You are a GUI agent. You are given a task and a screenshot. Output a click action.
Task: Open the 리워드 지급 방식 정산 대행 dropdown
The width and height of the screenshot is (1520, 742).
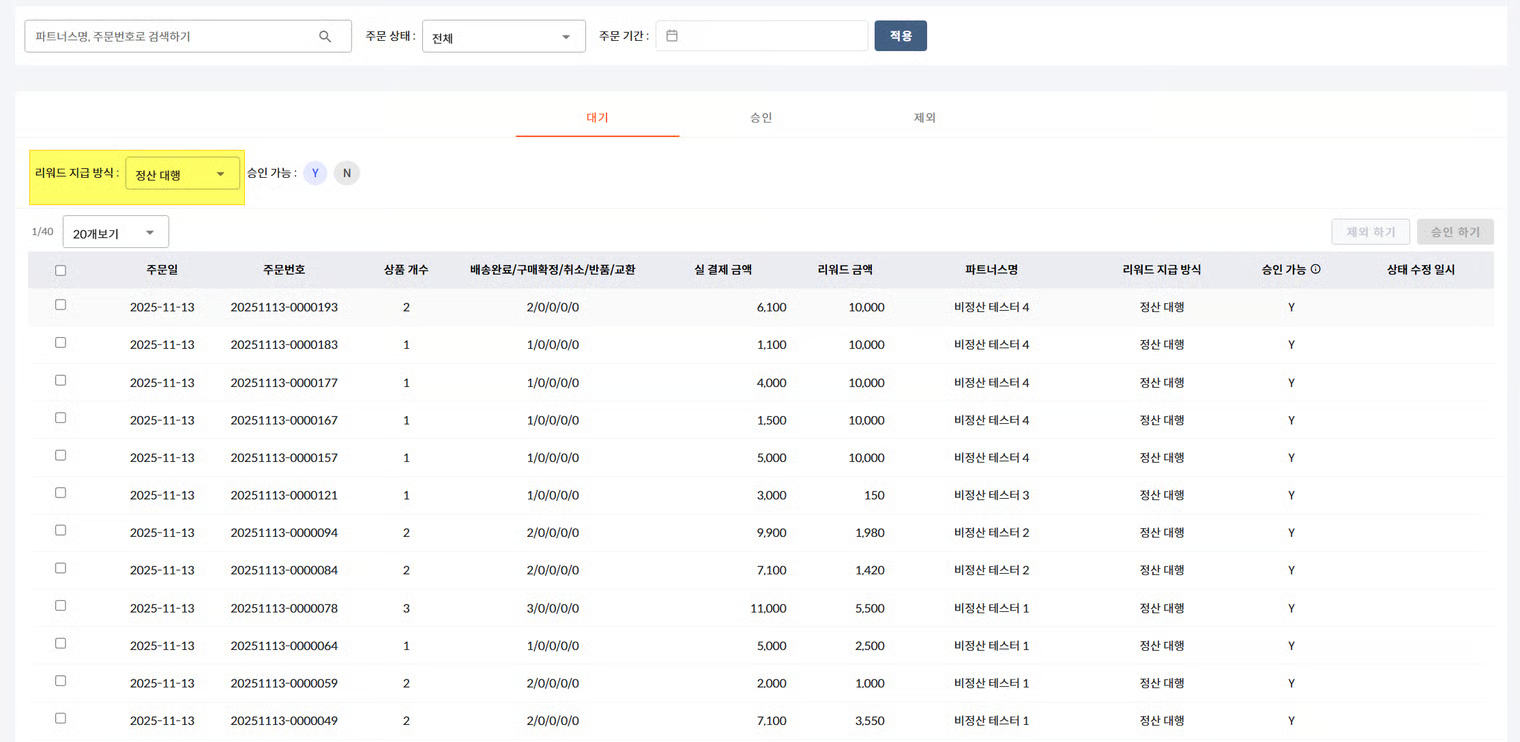pos(183,174)
